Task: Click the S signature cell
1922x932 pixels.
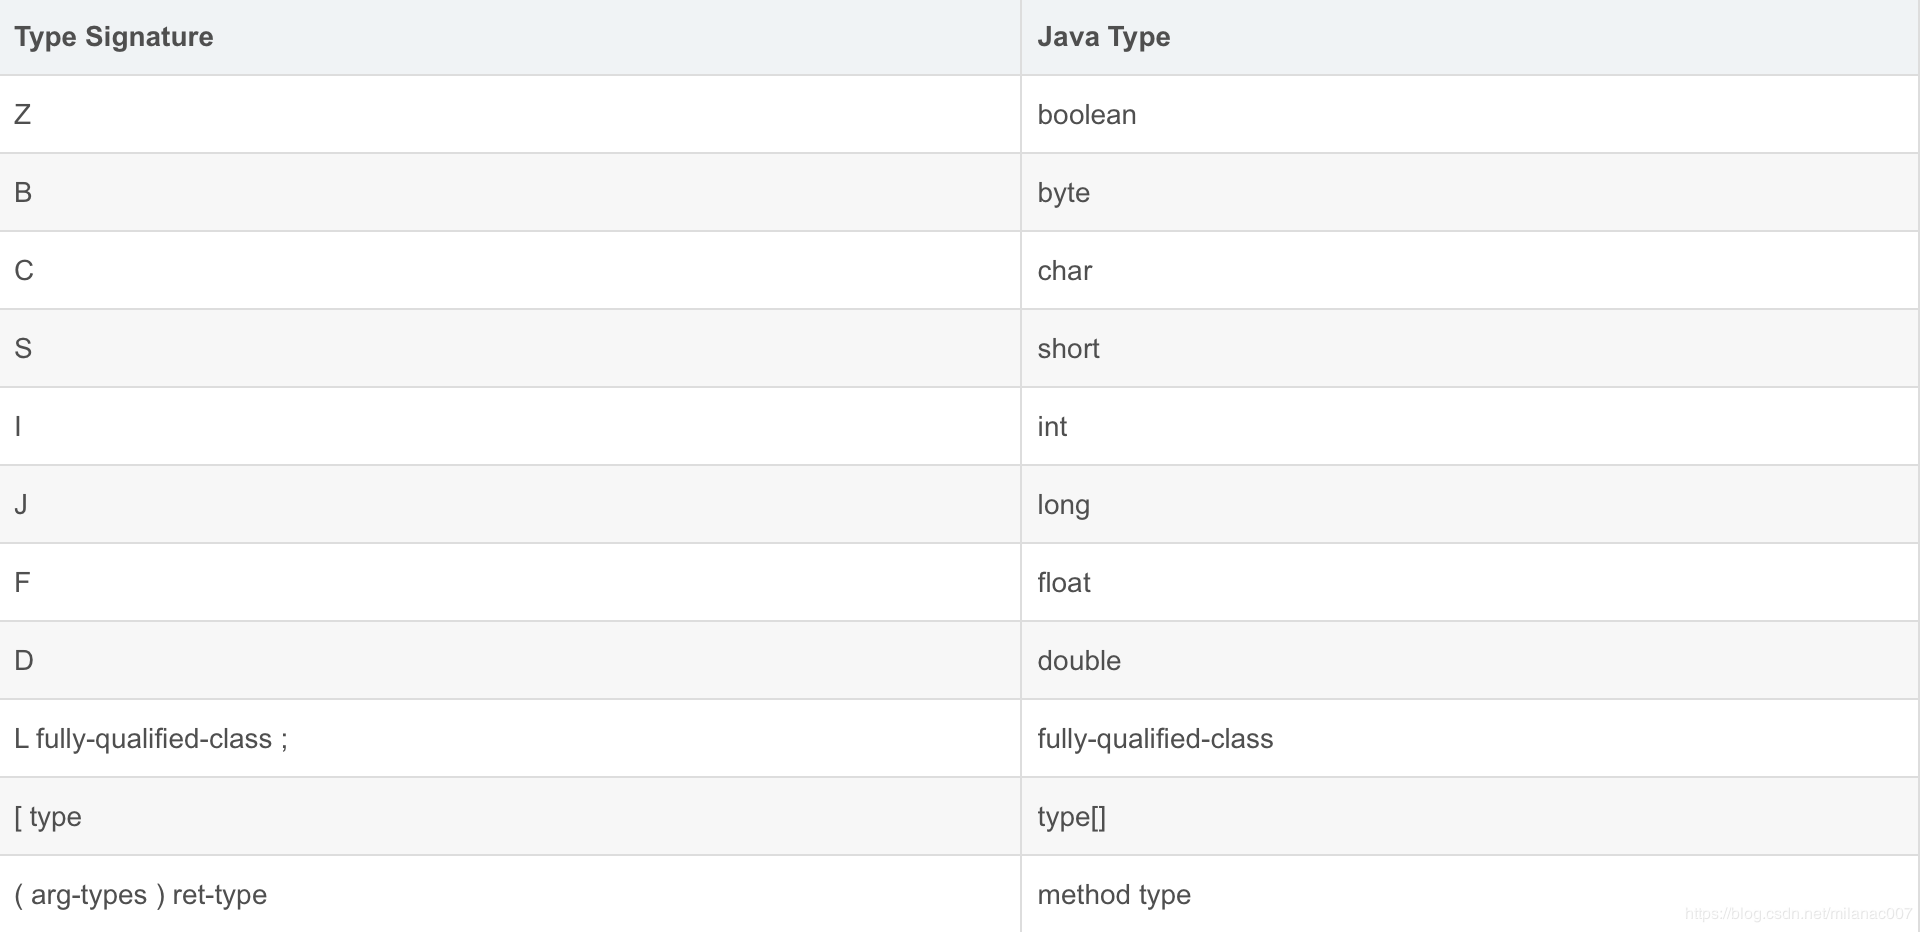Action: (x=23, y=349)
